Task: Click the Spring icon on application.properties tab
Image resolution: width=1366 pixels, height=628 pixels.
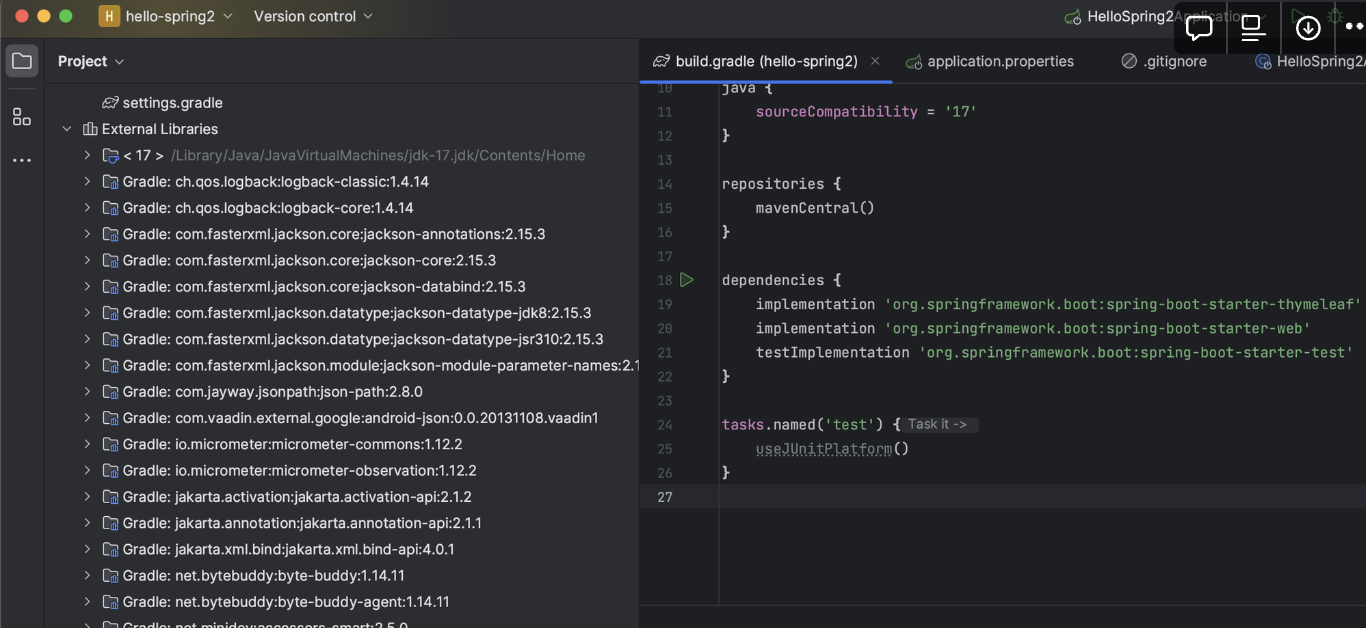Action: click(913, 61)
